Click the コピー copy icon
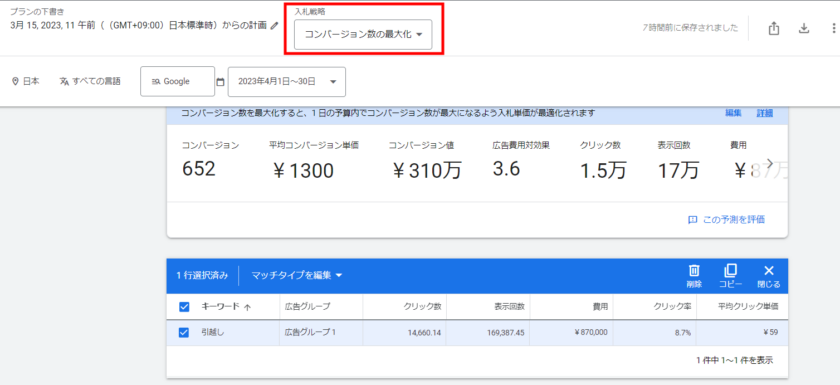The width and height of the screenshot is (840, 385). click(x=731, y=270)
